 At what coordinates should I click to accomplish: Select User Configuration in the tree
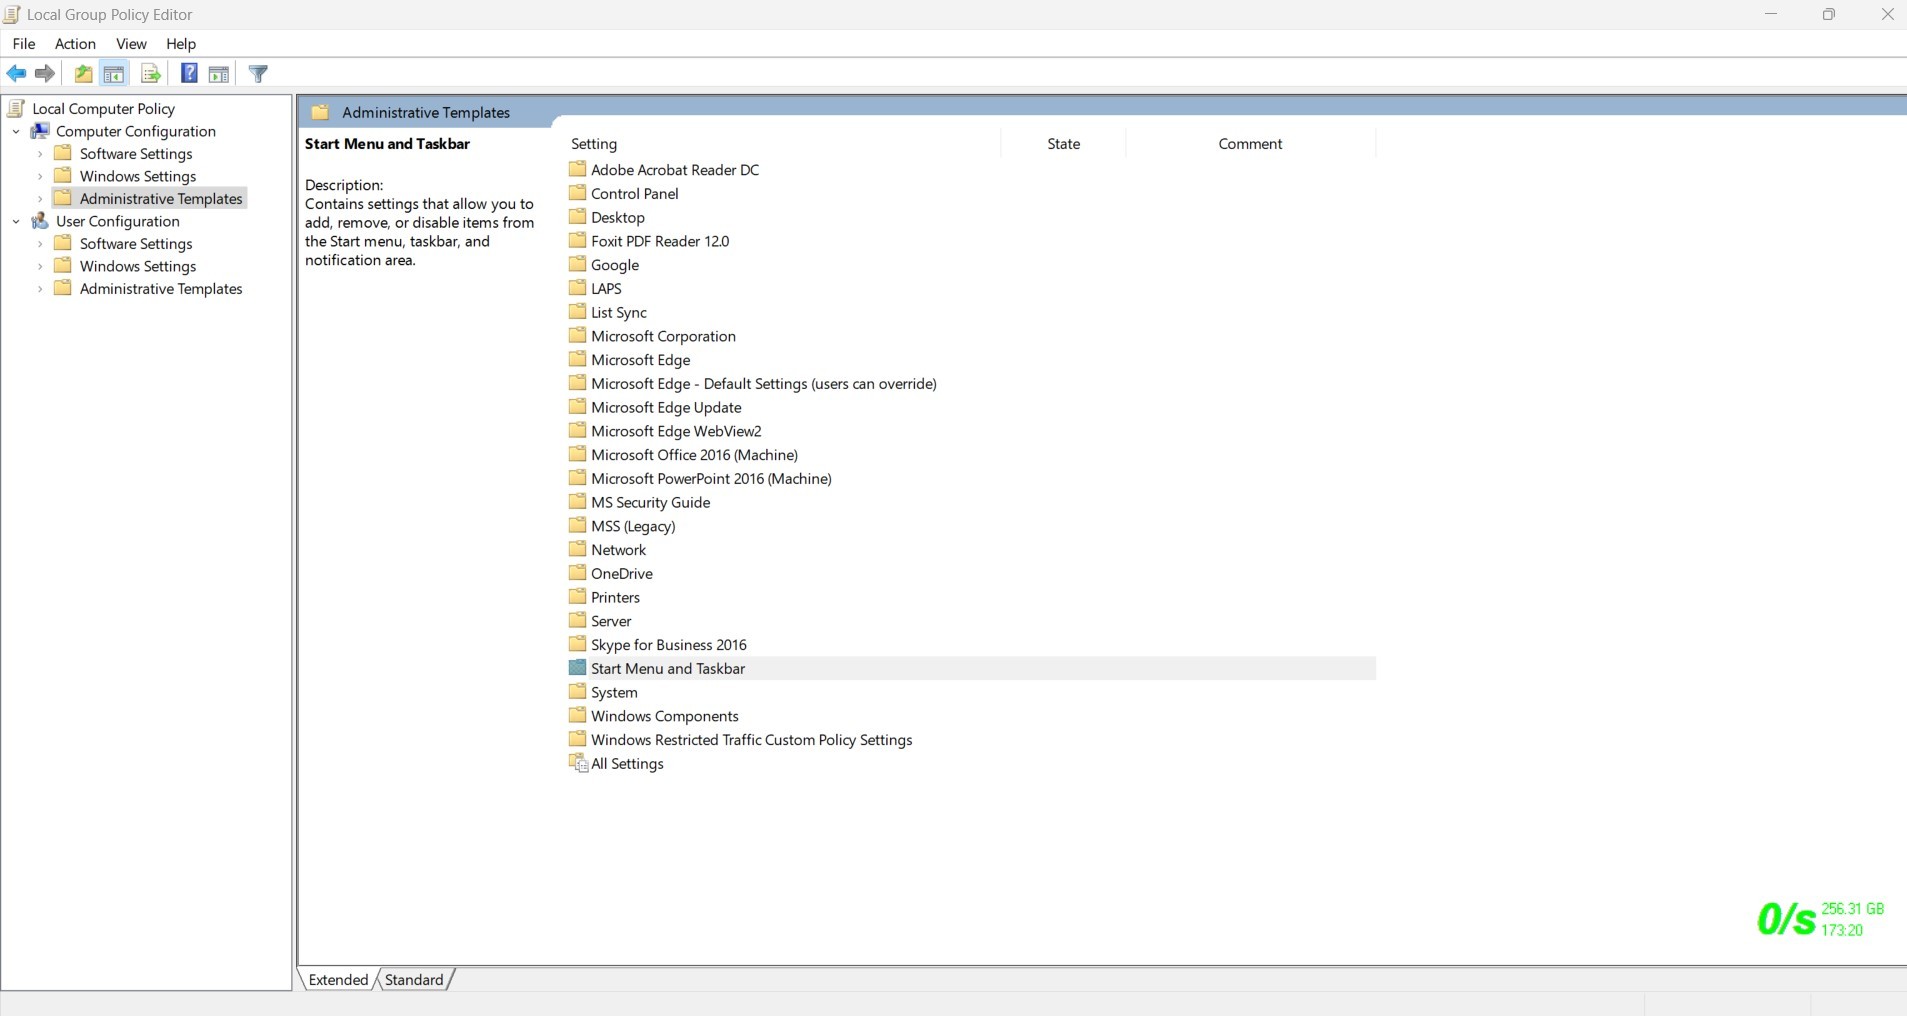[x=118, y=221]
